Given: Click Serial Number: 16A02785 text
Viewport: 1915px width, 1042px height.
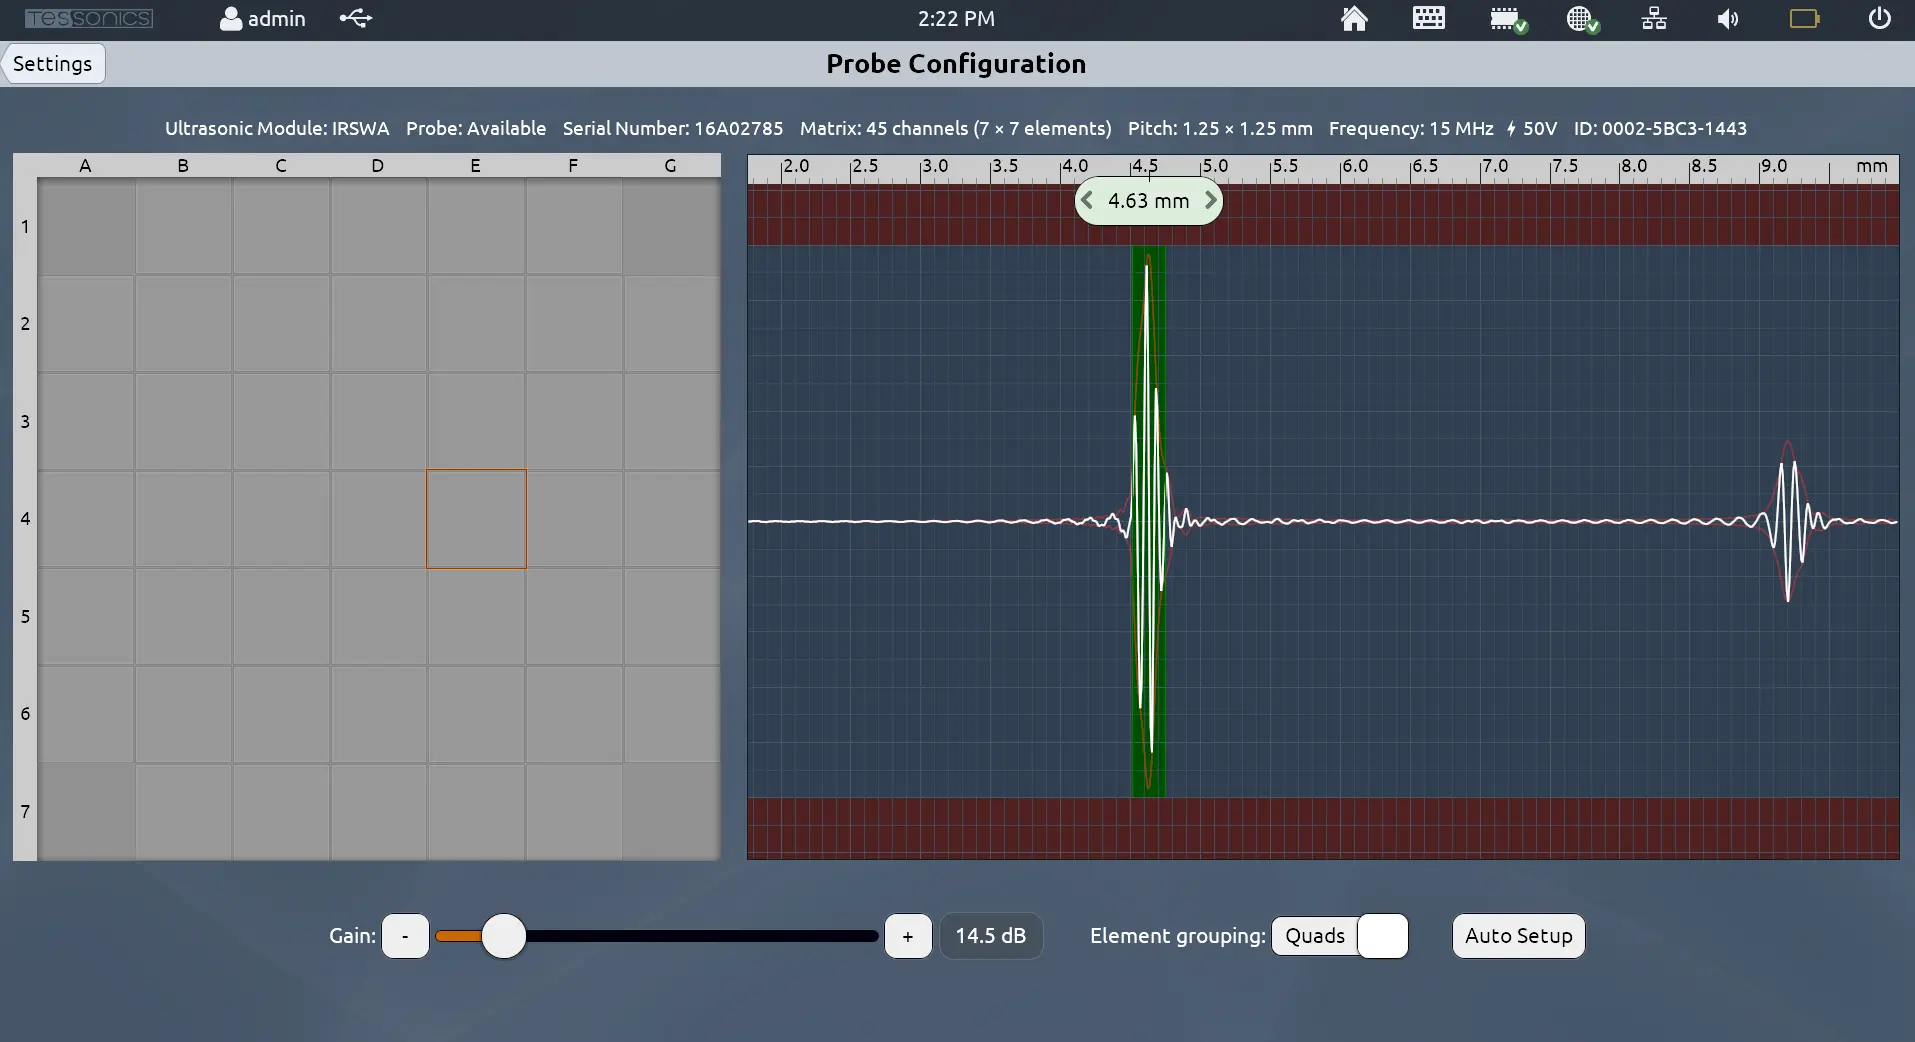Looking at the screenshot, I should (x=673, y=128).
